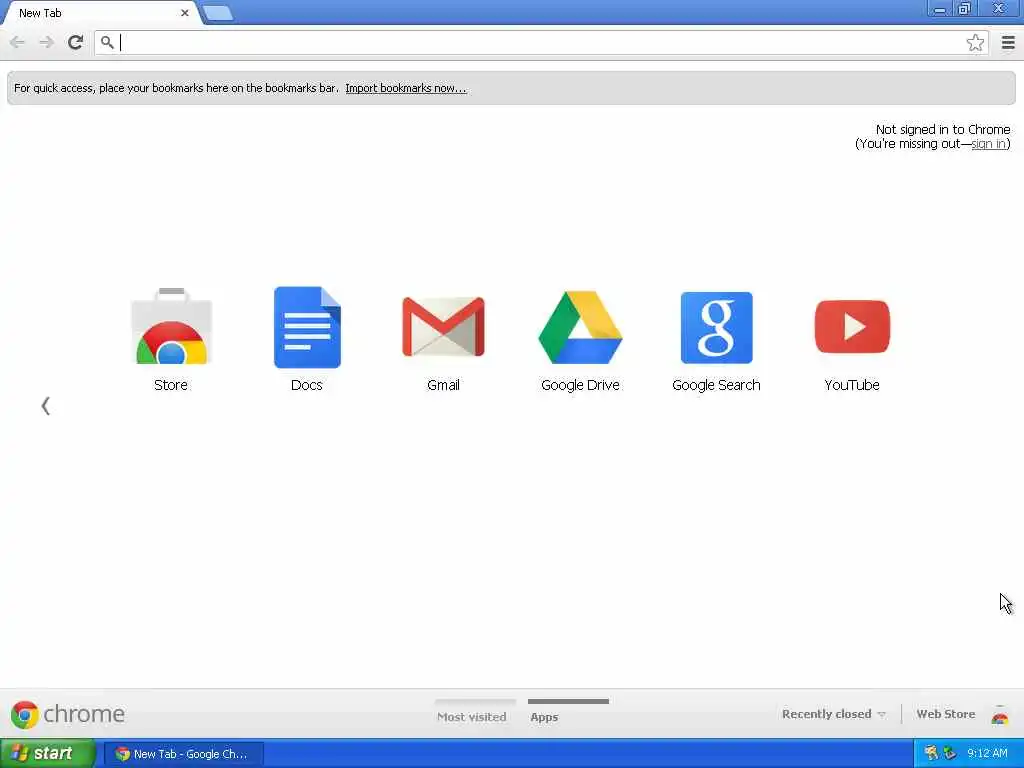Click New Tab - Google Chrome taskbar button
1024x768 pixels.
pyautogui.click(x=184, y=754)
